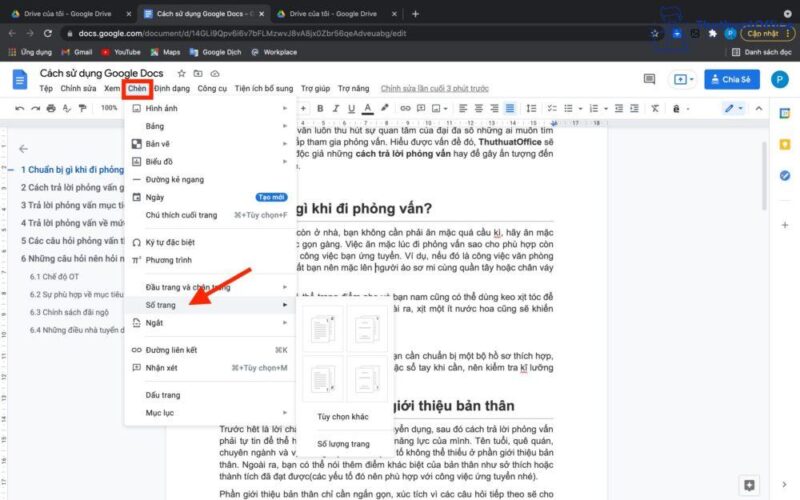Viewport: 800px width, 500px height.
Task: Open the Công cụ menu
Action: tap(212, 88)
